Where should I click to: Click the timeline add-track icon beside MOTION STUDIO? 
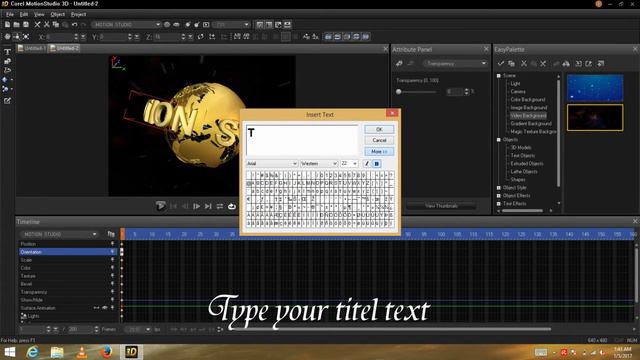click(x=111, y=234)
